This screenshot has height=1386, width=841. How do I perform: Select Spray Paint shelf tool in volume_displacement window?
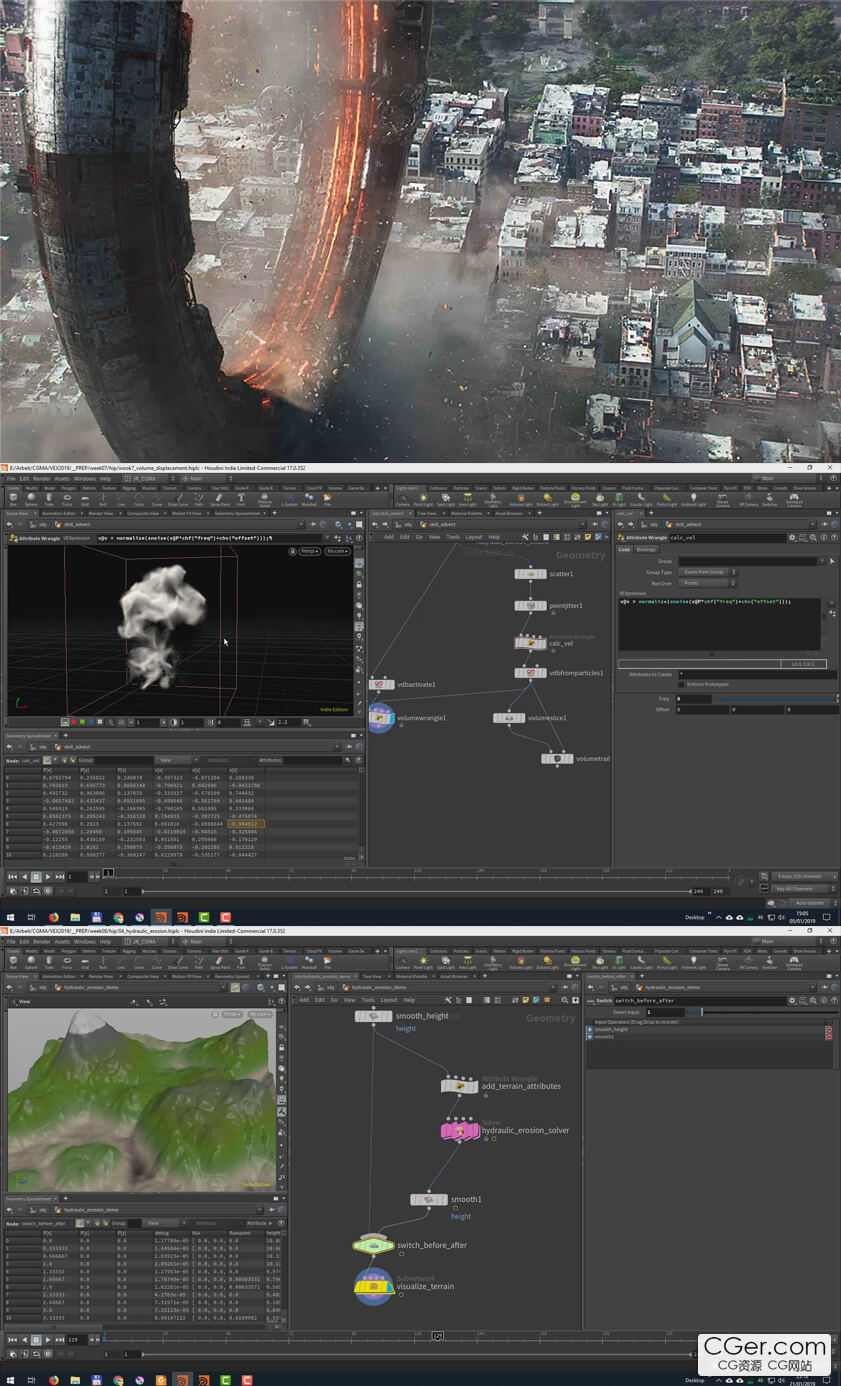[220, 499]
